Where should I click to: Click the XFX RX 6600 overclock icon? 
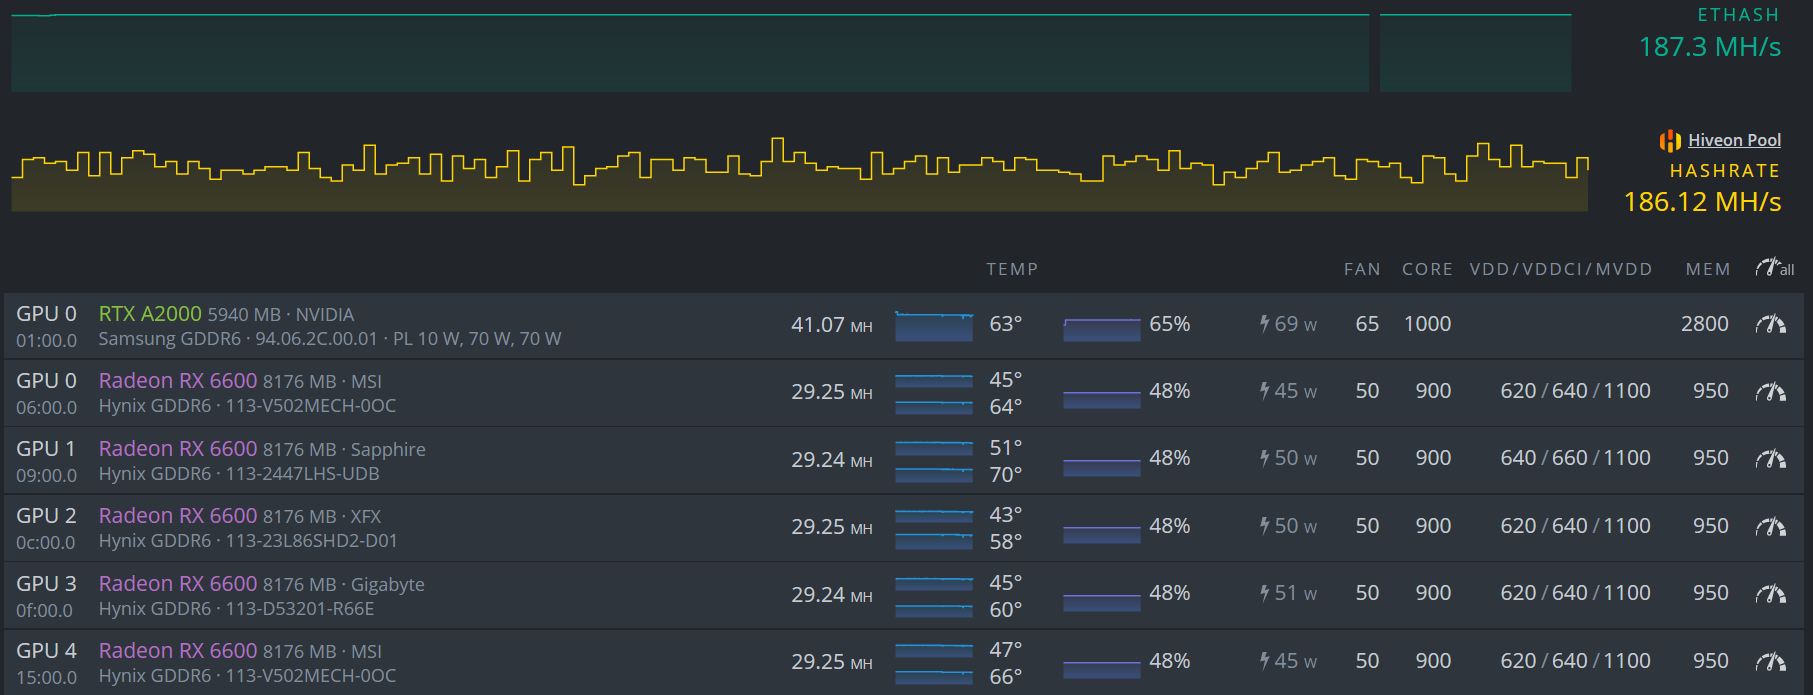coord(1770,527)
